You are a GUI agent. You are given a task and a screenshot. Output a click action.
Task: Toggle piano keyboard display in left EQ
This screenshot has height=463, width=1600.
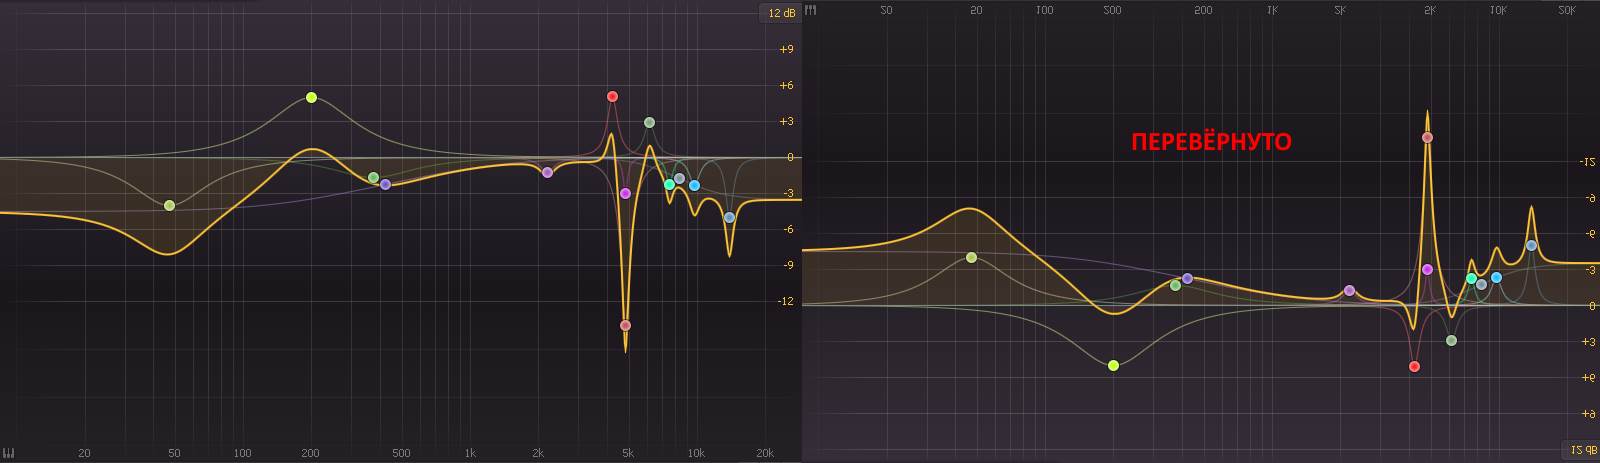8,452
